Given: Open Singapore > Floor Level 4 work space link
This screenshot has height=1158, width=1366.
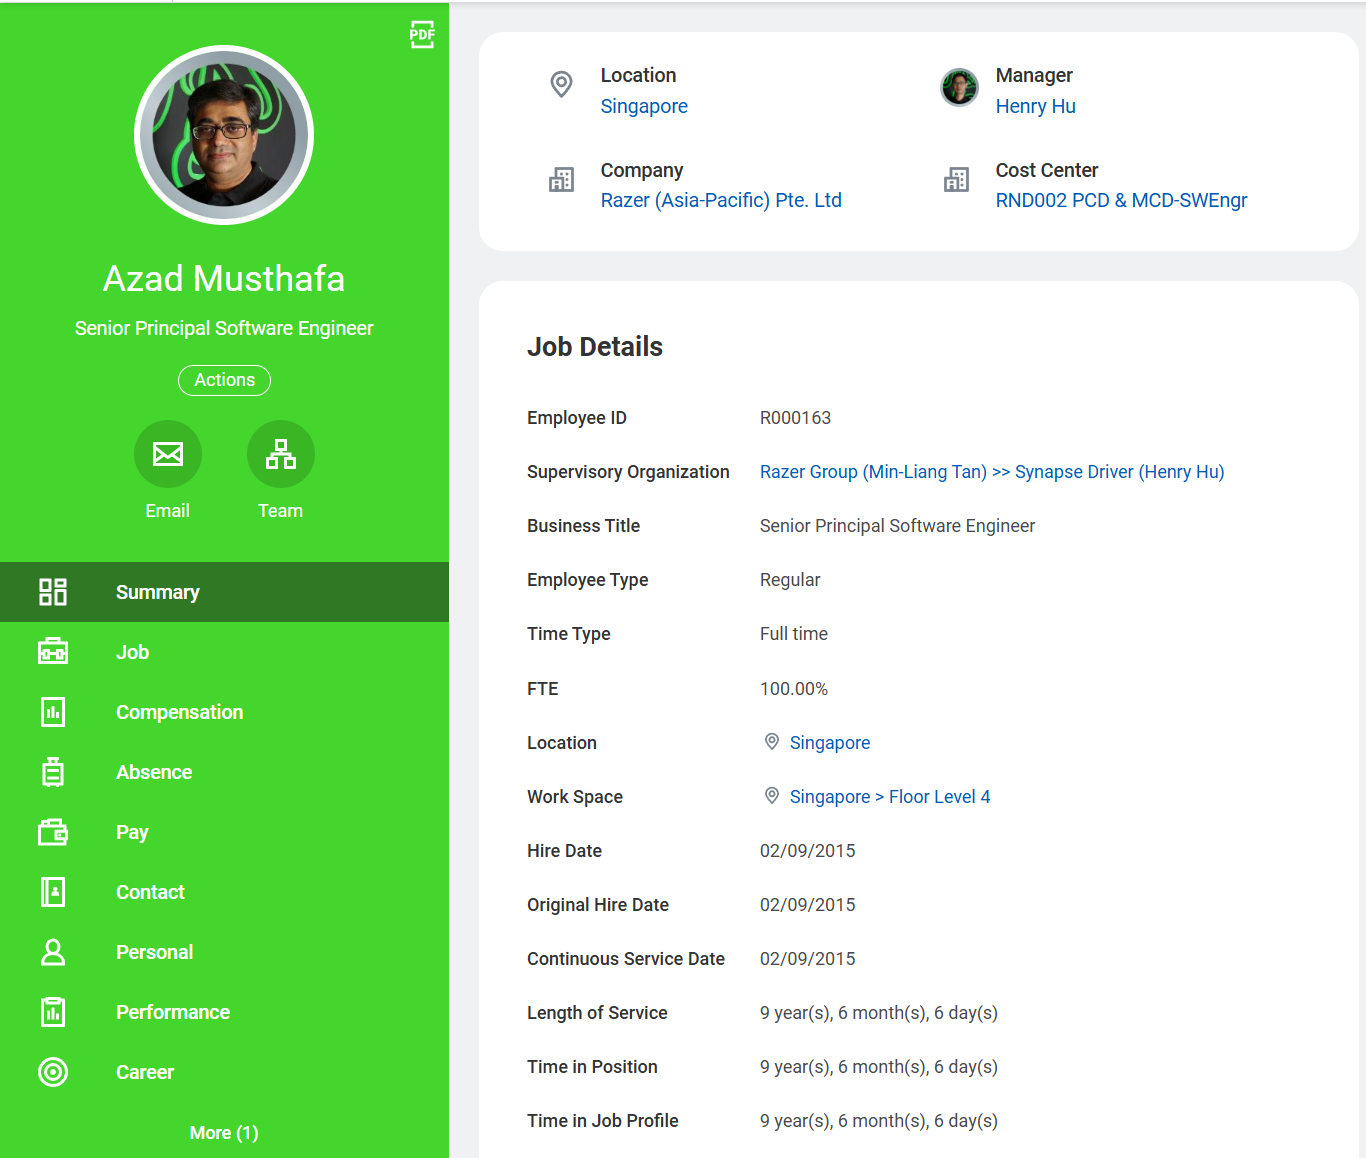Looking at the screenshot, I should pyautogui.click(x=890, y=797).
